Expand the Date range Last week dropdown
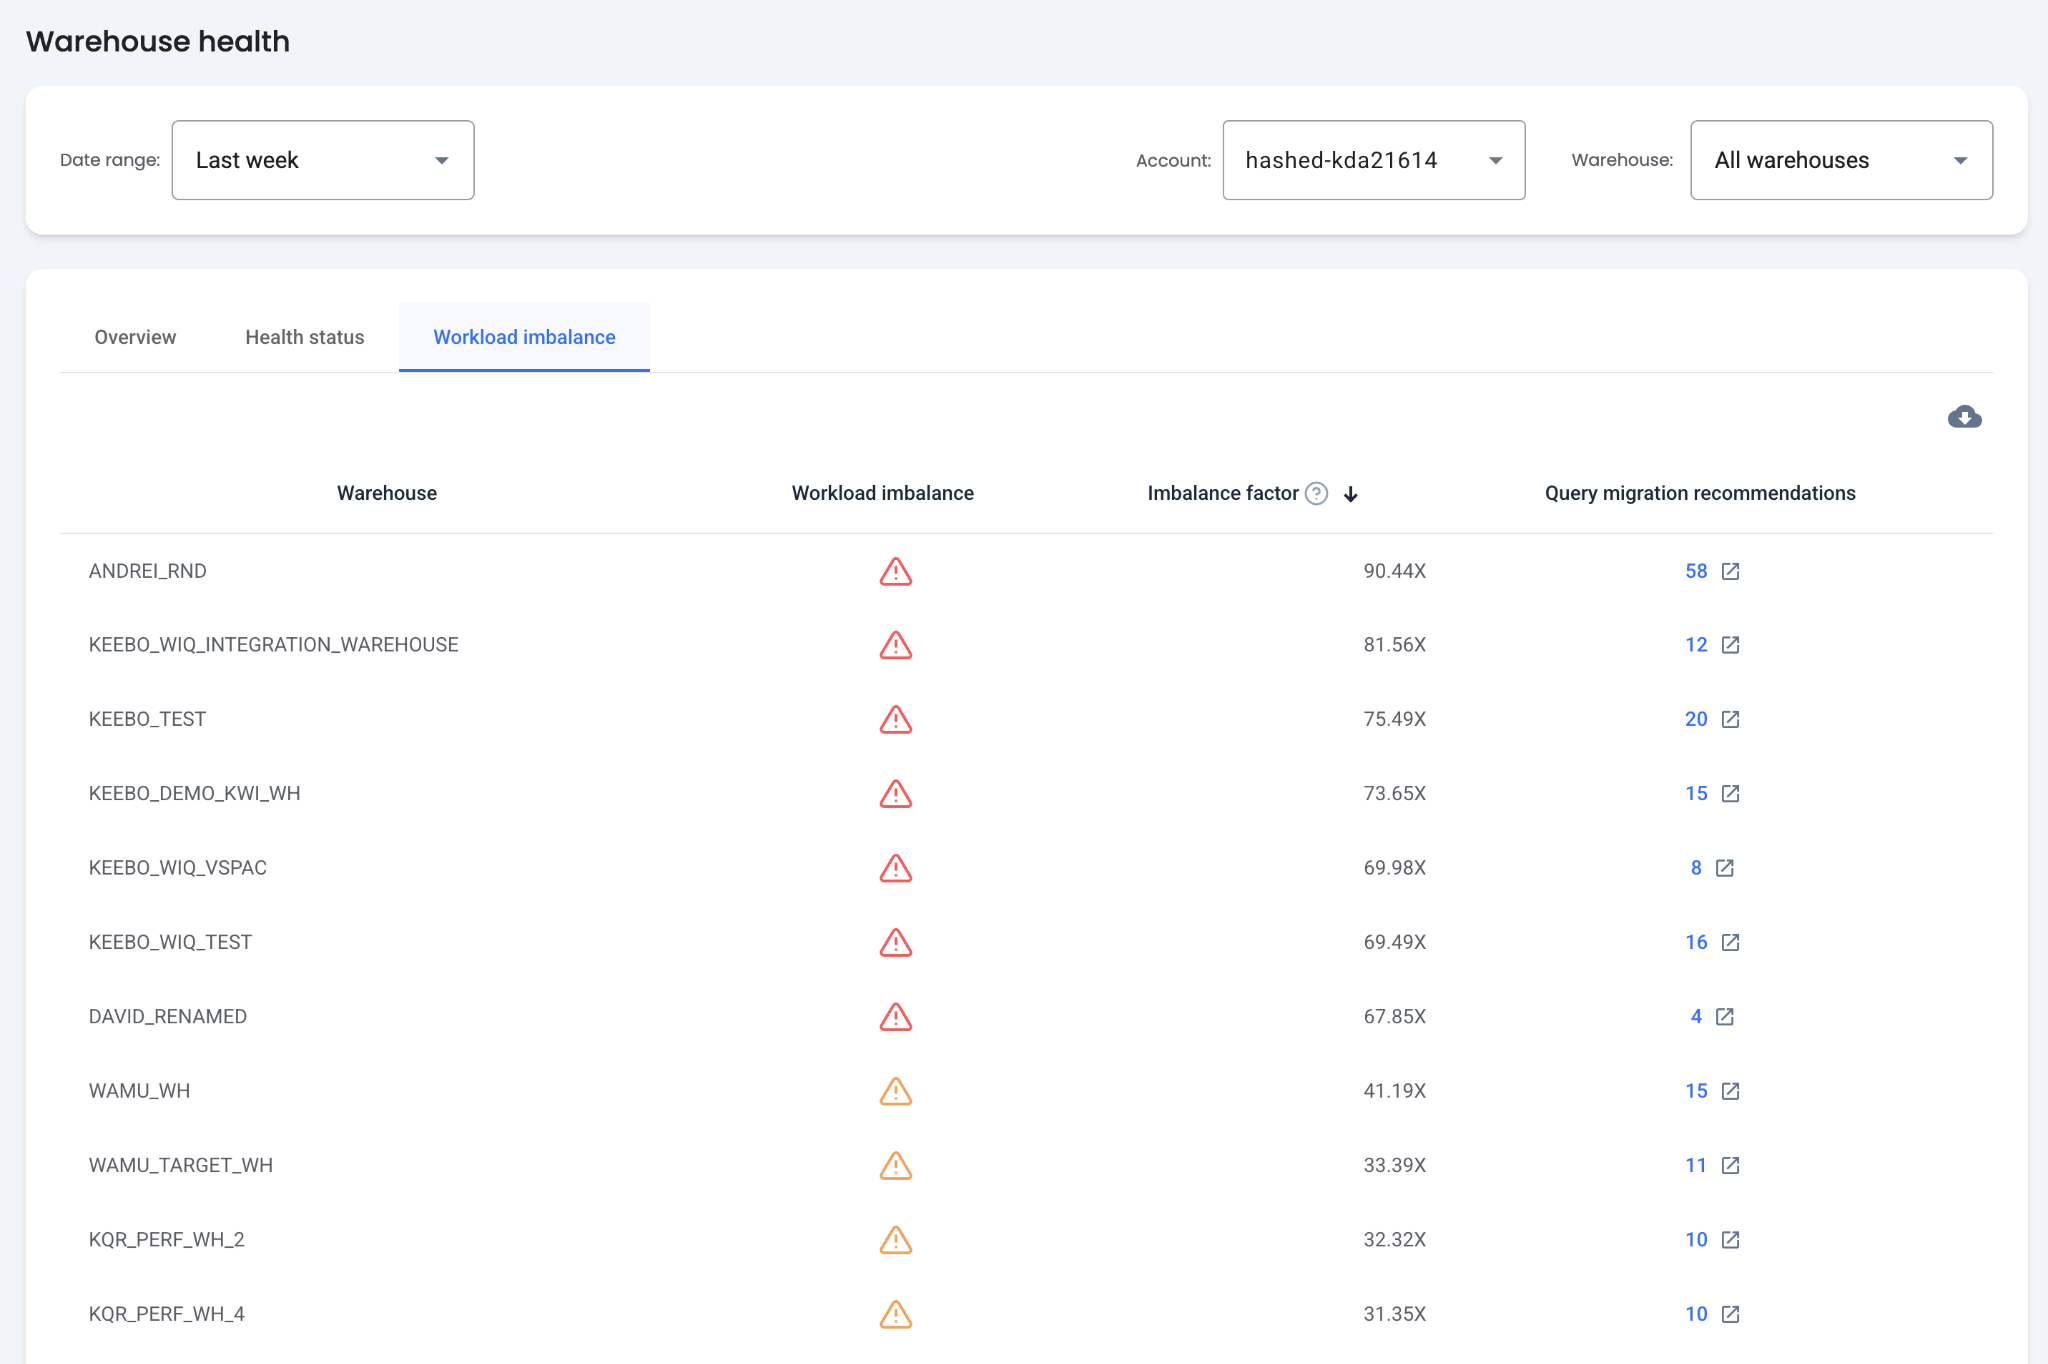Viewport: 2048px width, 1364px height. pos(323,160)
